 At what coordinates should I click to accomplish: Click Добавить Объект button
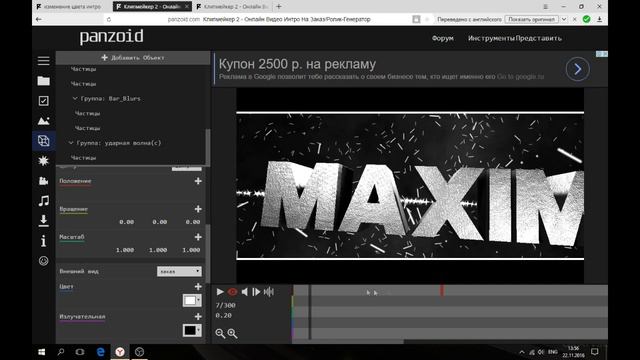133,58
